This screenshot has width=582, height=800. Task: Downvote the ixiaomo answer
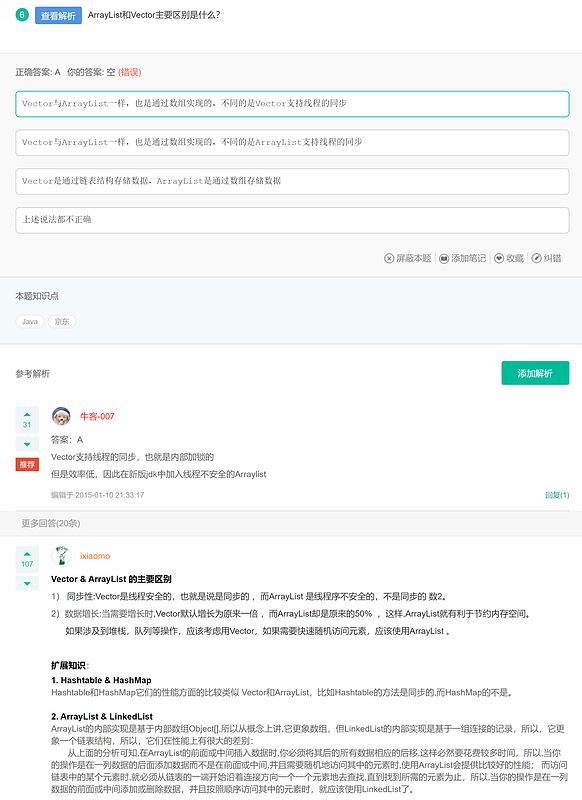27,584
